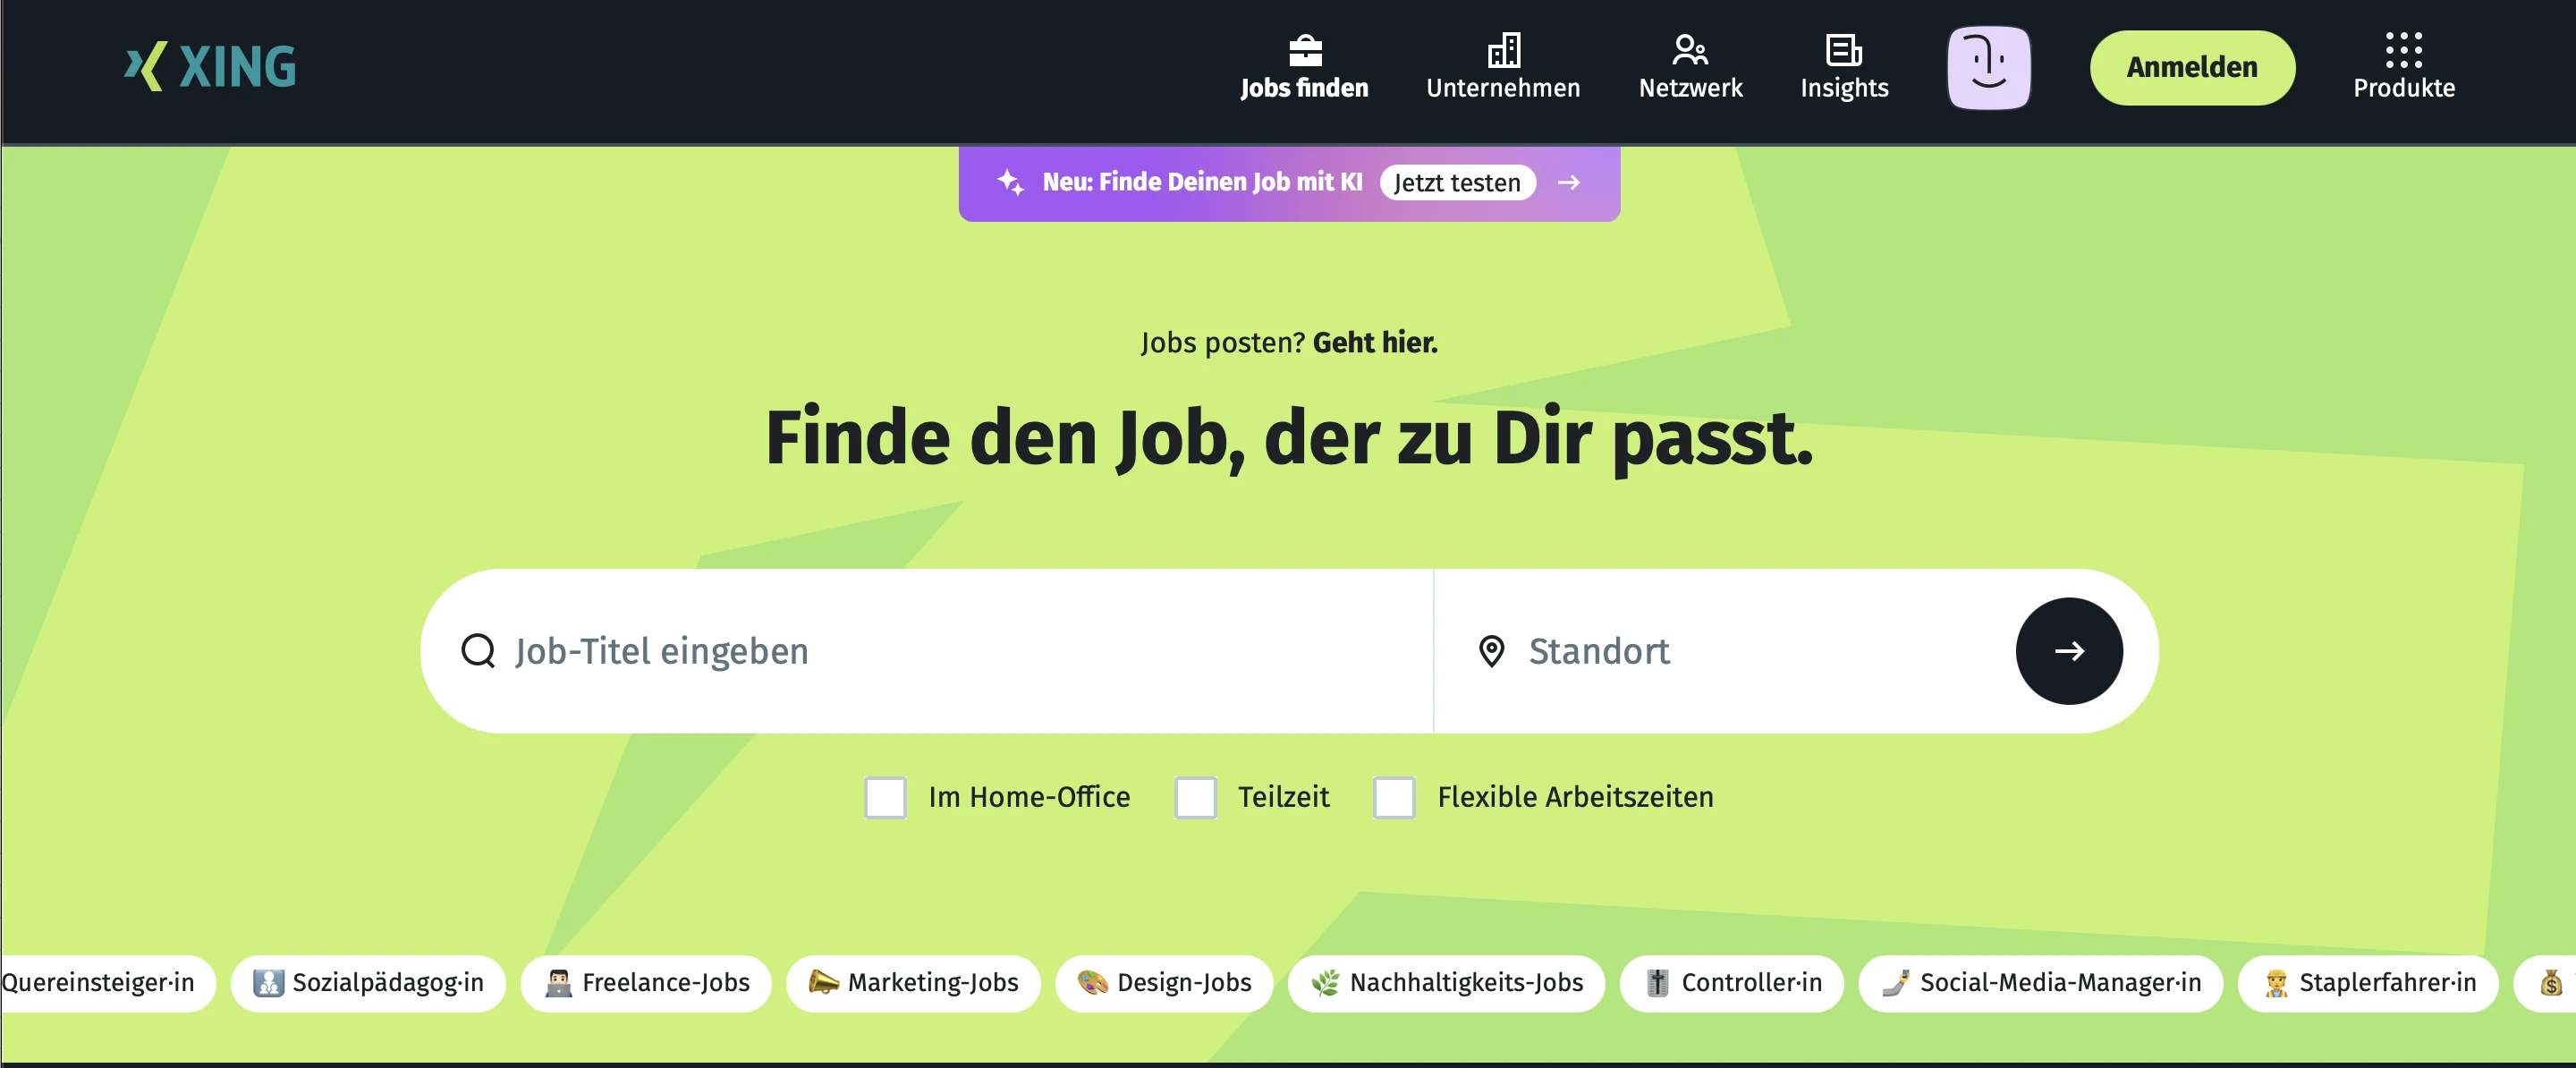Select the Staplerfahrer·in chip
The width and height of the screenshot is (2576, 1068).
(x=2367, y=983)
